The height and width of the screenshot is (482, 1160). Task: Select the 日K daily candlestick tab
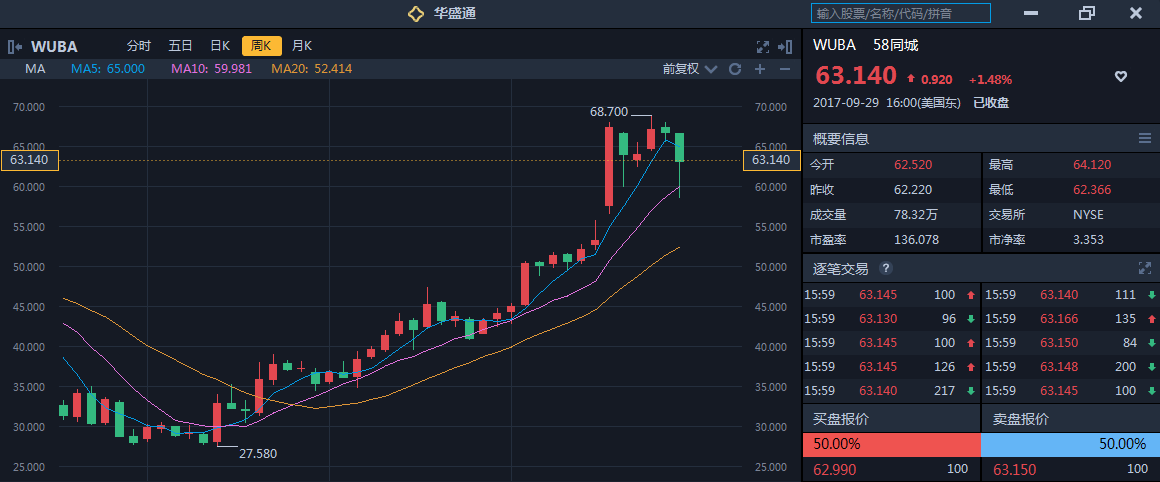(x=220, y=46)
